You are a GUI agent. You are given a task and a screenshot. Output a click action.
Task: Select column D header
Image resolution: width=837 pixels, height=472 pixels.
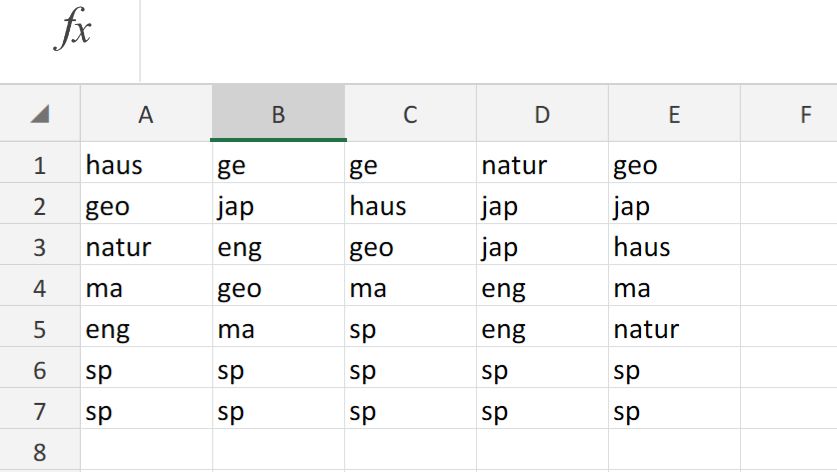click(542, 113)
